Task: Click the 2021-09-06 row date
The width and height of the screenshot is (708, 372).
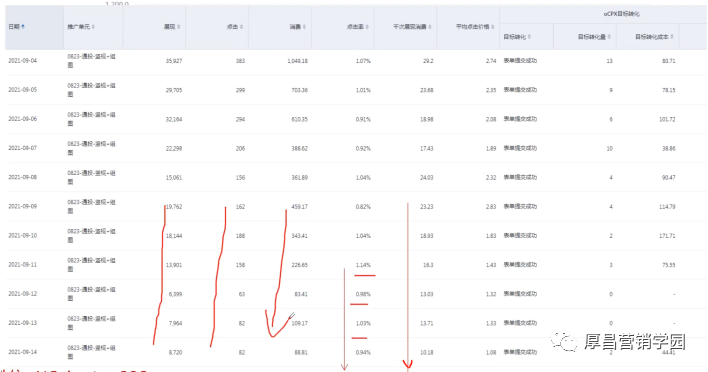Action: pos(23,119)
